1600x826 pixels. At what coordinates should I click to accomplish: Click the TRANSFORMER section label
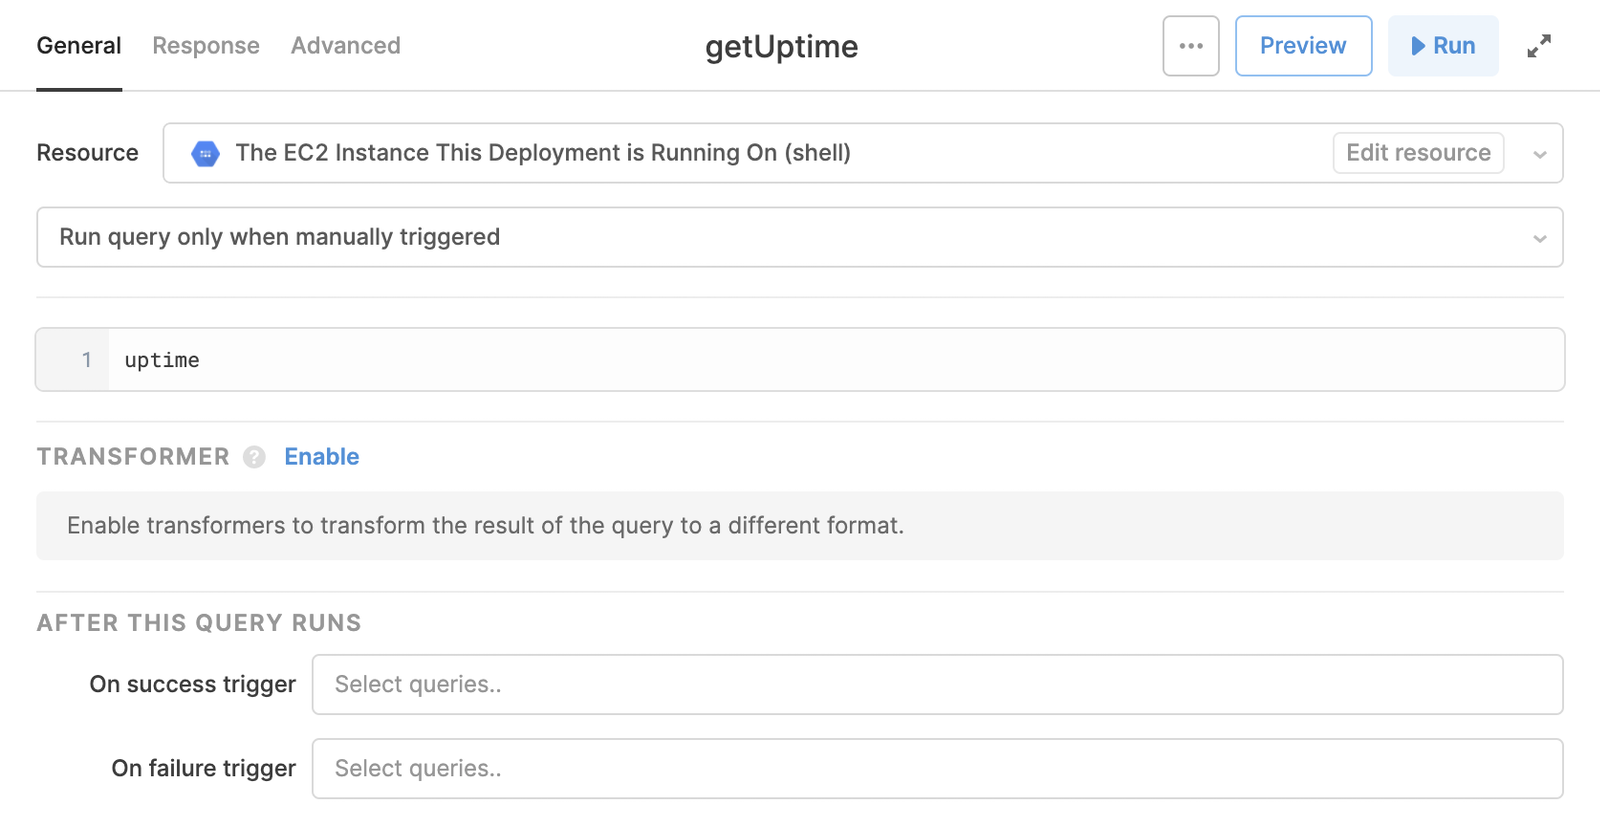coord(133,457)
